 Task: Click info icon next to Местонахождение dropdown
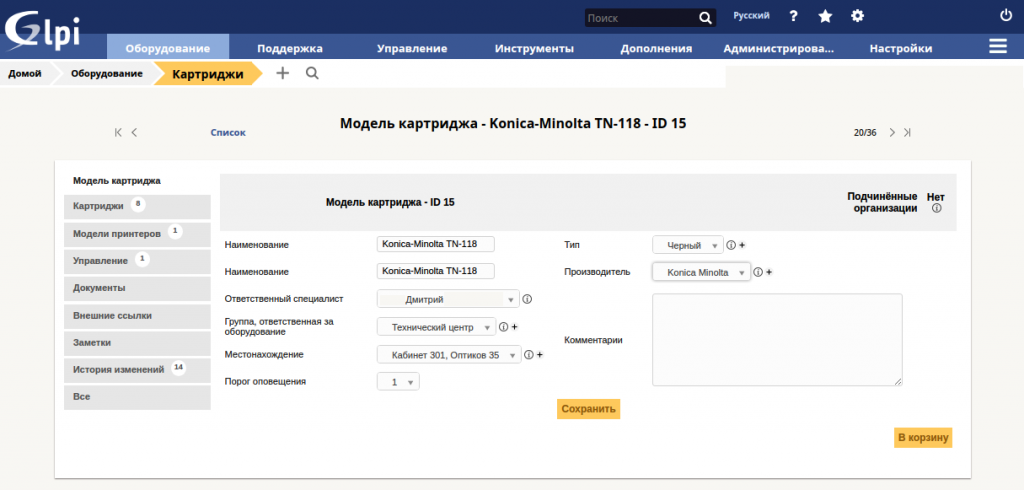point(529,355)
